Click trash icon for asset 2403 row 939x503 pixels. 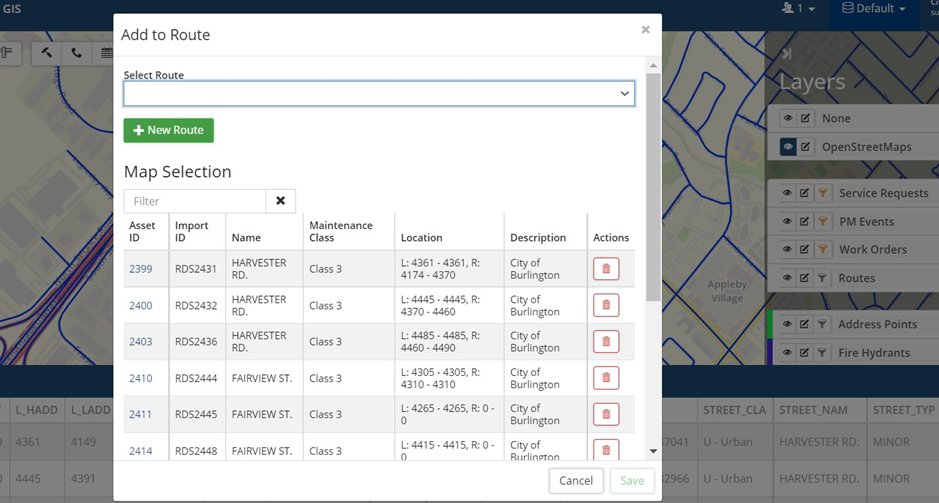click(606, 341)
